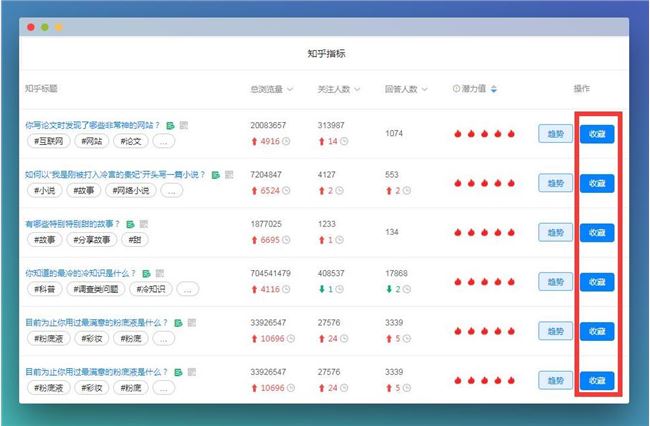The image size is (650, 426).
Task: Click 收藏 button in 704541479 views row
Action: (597, 282)
